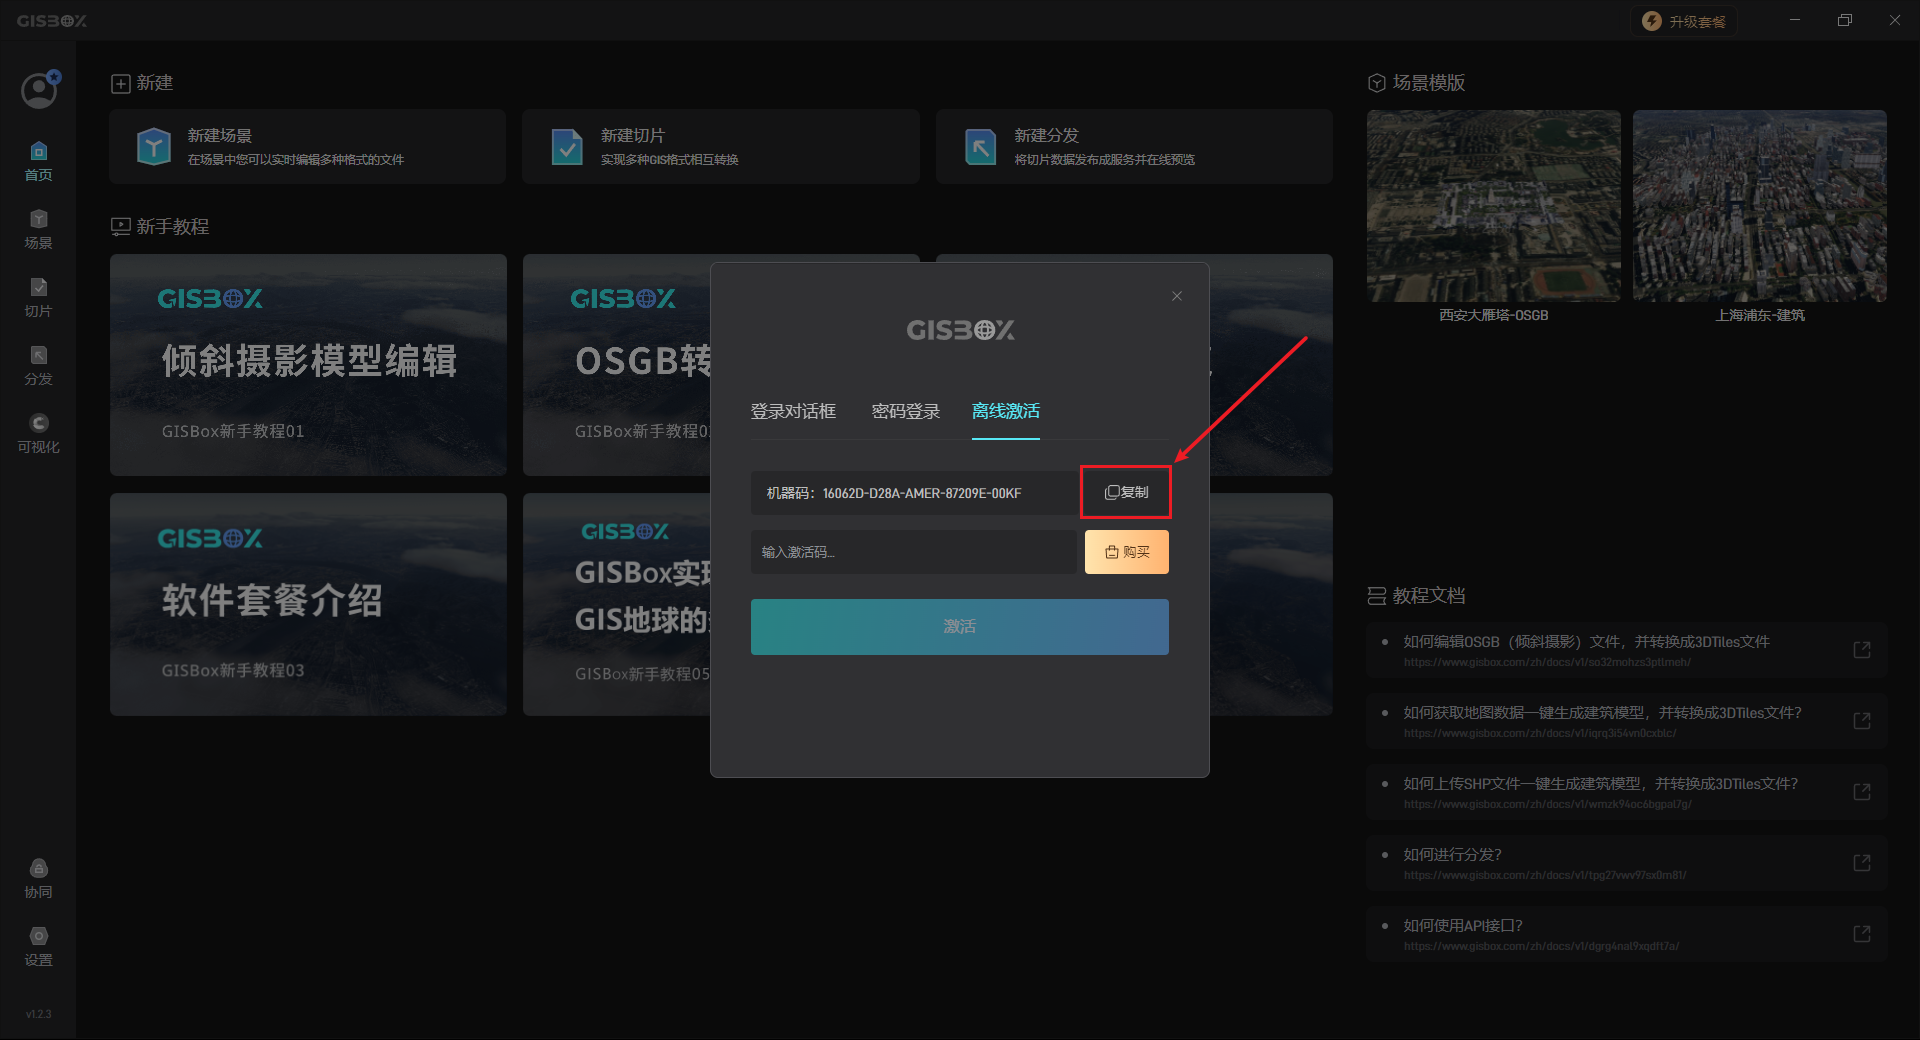Click the 购买 purchase button

click(x=1127, y=552)
